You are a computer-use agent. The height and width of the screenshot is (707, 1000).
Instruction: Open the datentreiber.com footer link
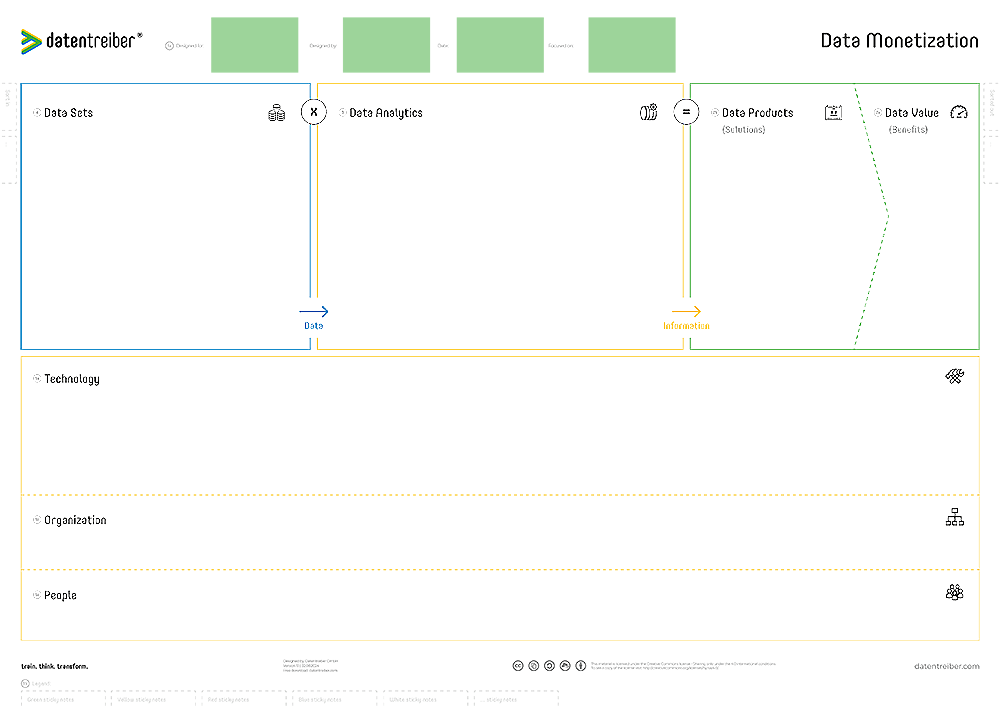tap(947, 666)
